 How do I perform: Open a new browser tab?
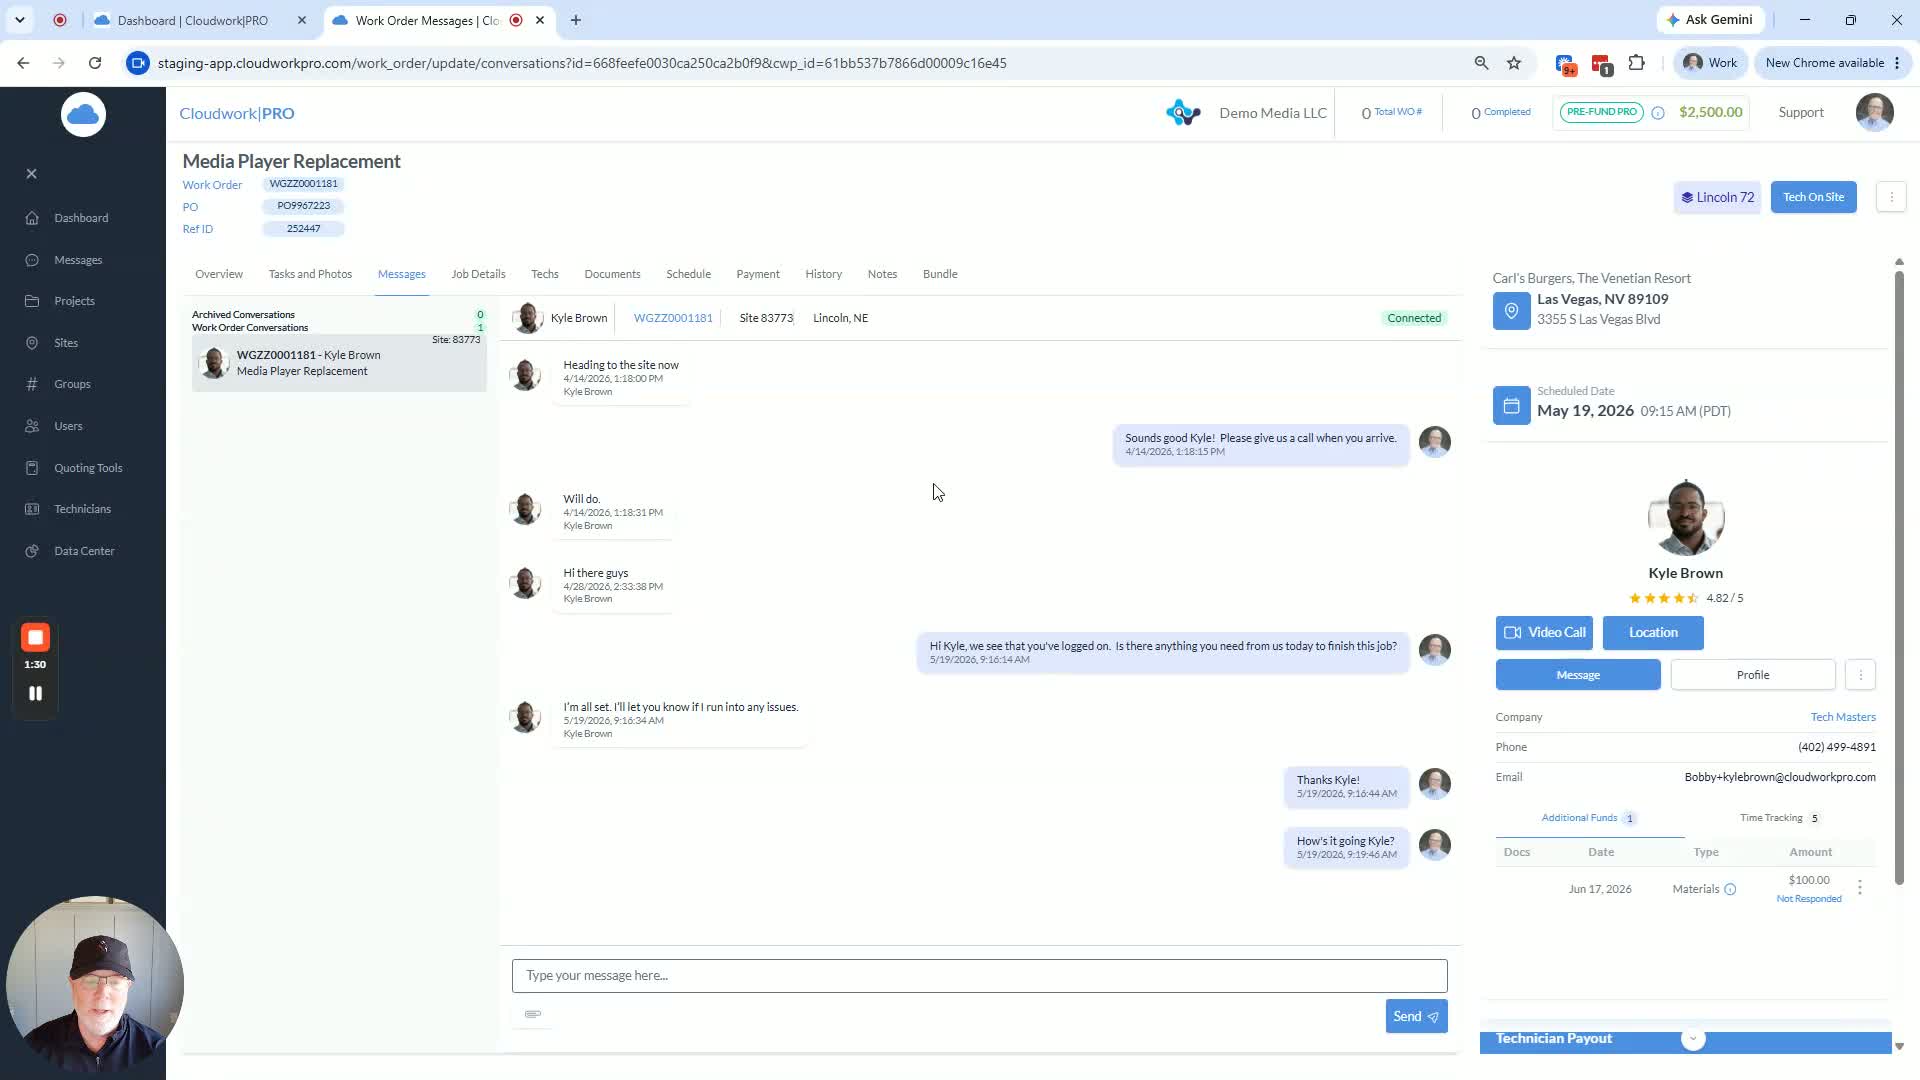pos(575,20)
